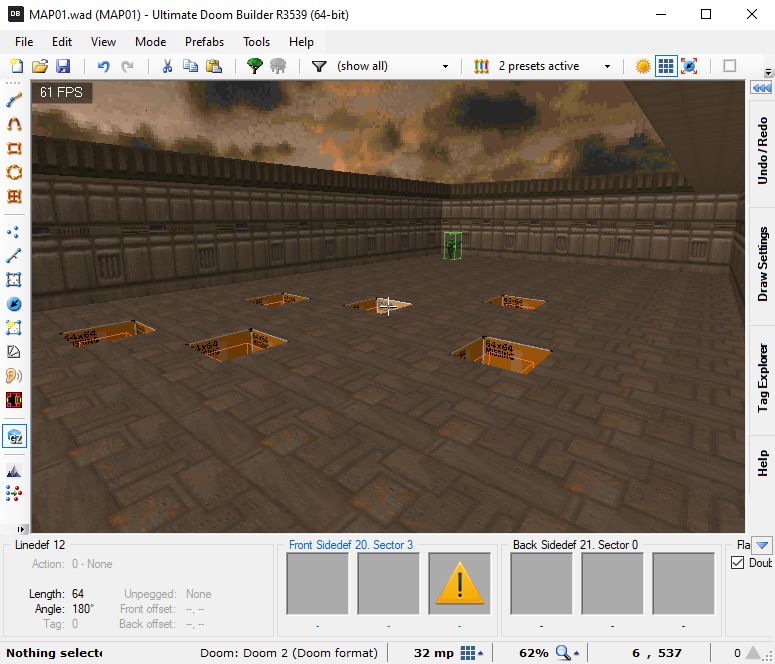Switch to Linedefs mode icon

pos(13,256)
